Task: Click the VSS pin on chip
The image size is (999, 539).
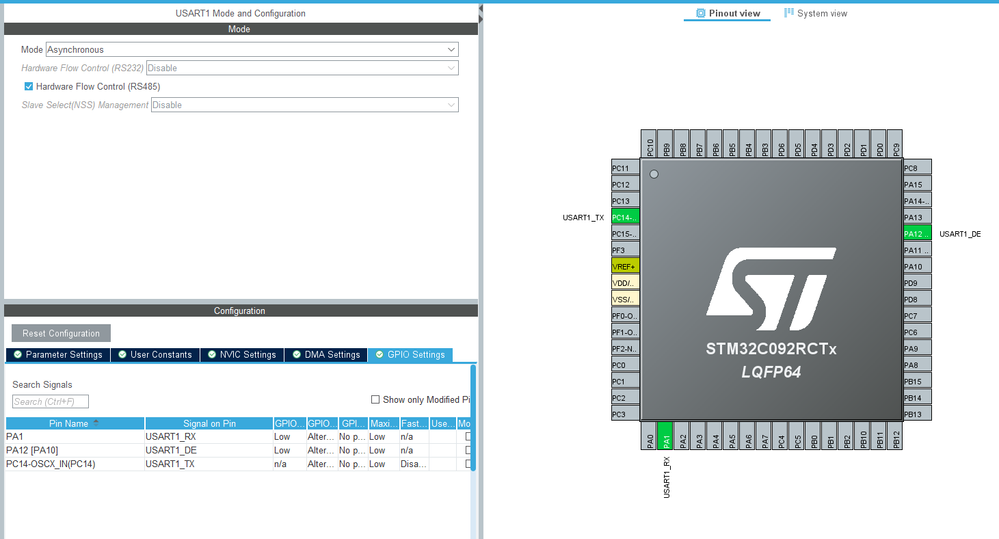Action: pos(625,299)
